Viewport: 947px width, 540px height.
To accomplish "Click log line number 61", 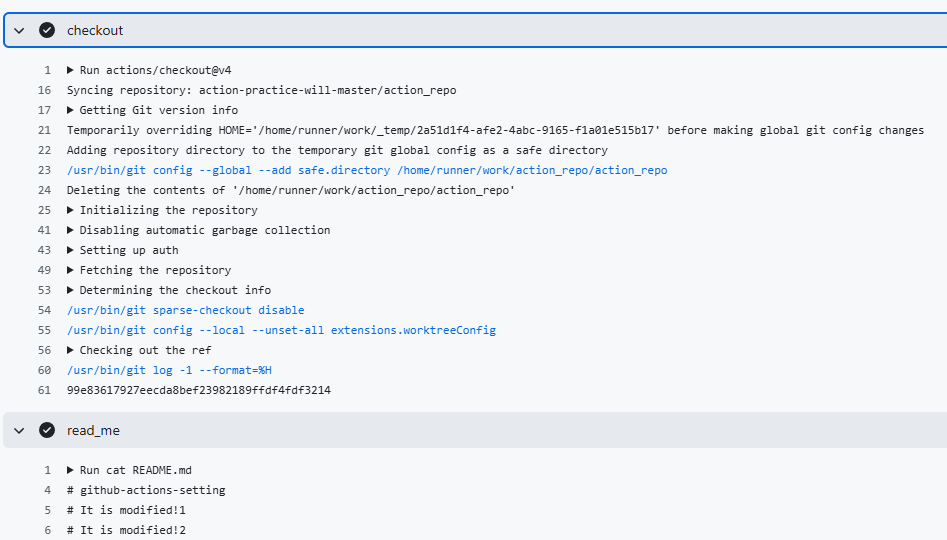I will (x=44, y=390).
